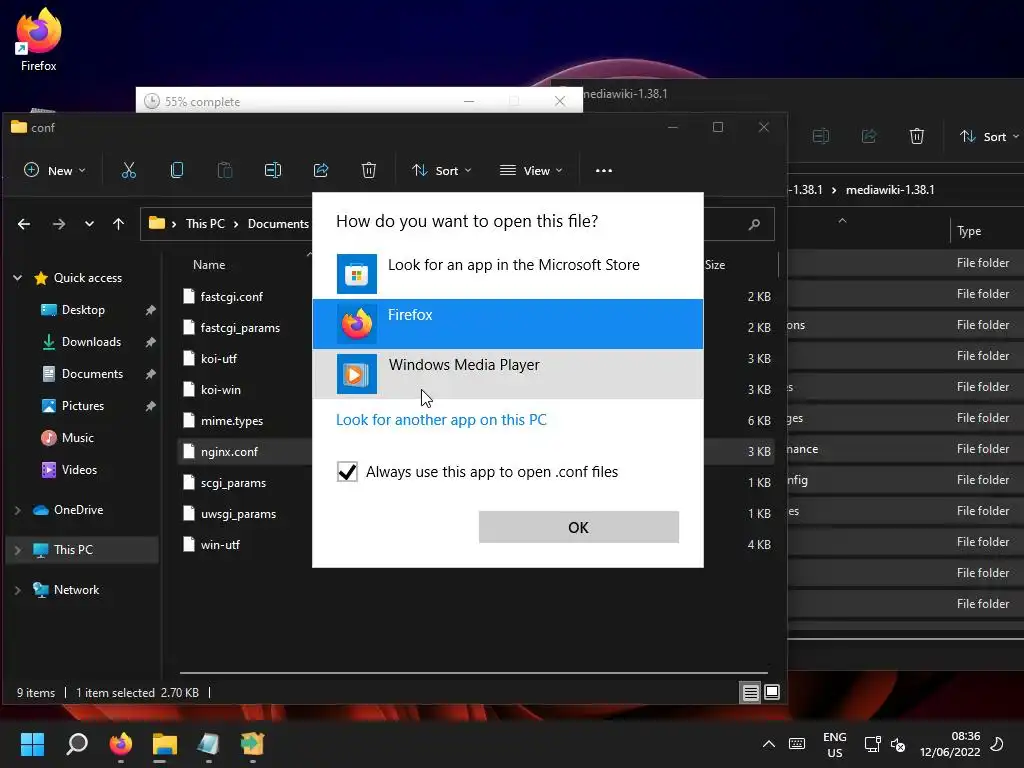Show hidden system tray icons chevron
Viewport: 1024px width, 768px height.
pyautogui.click(x=769, y=744)
